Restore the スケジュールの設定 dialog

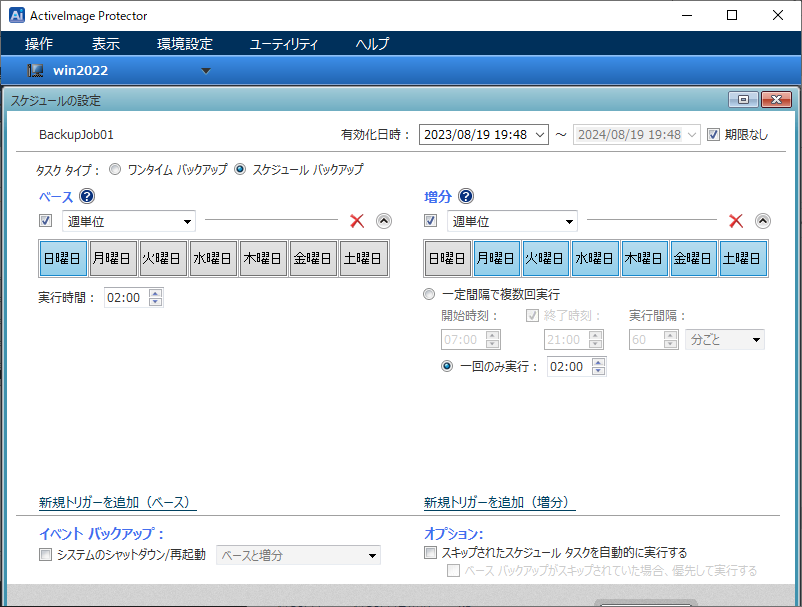744,99
